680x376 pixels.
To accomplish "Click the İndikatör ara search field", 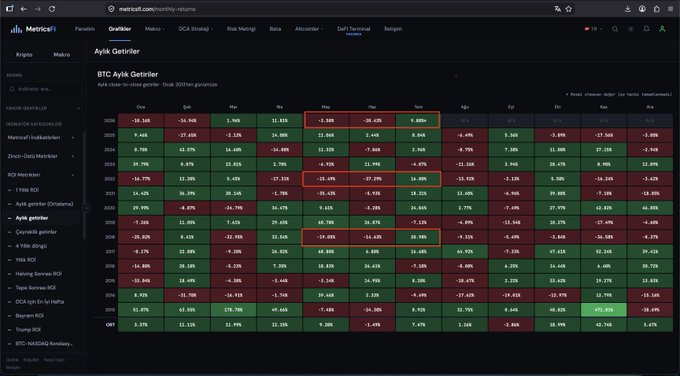I will coord(42,89).
